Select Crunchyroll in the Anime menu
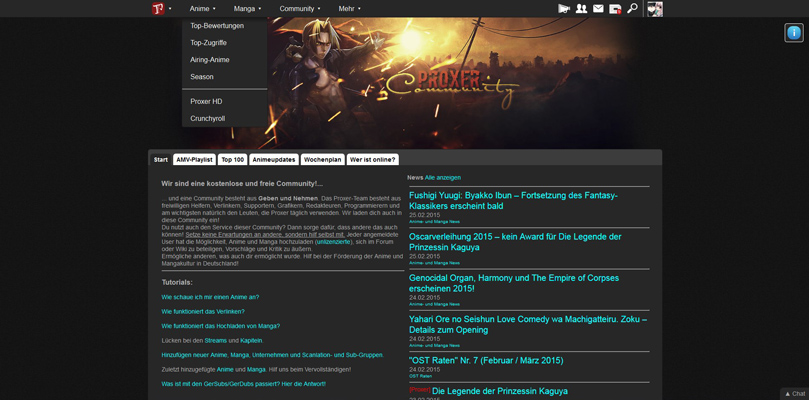 [x=208, y=118]
